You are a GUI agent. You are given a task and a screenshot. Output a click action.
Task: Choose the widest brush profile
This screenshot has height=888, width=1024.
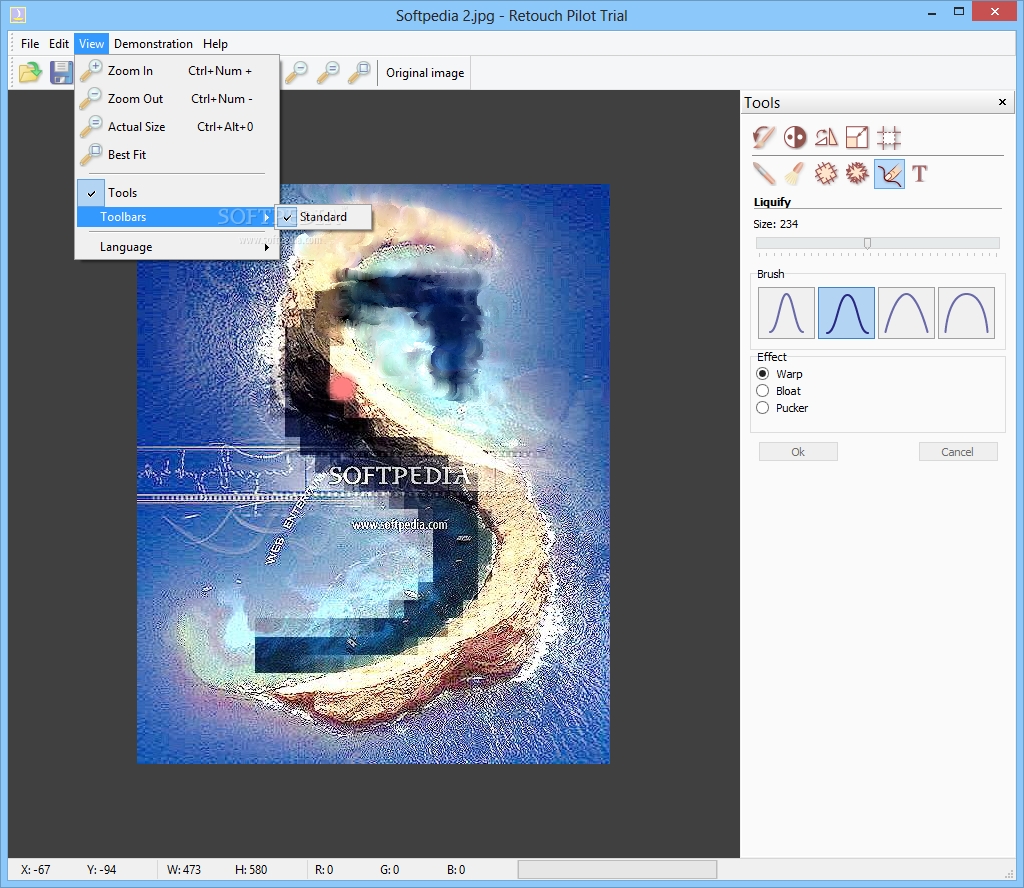pyautogui.click(x=967, y=313)
